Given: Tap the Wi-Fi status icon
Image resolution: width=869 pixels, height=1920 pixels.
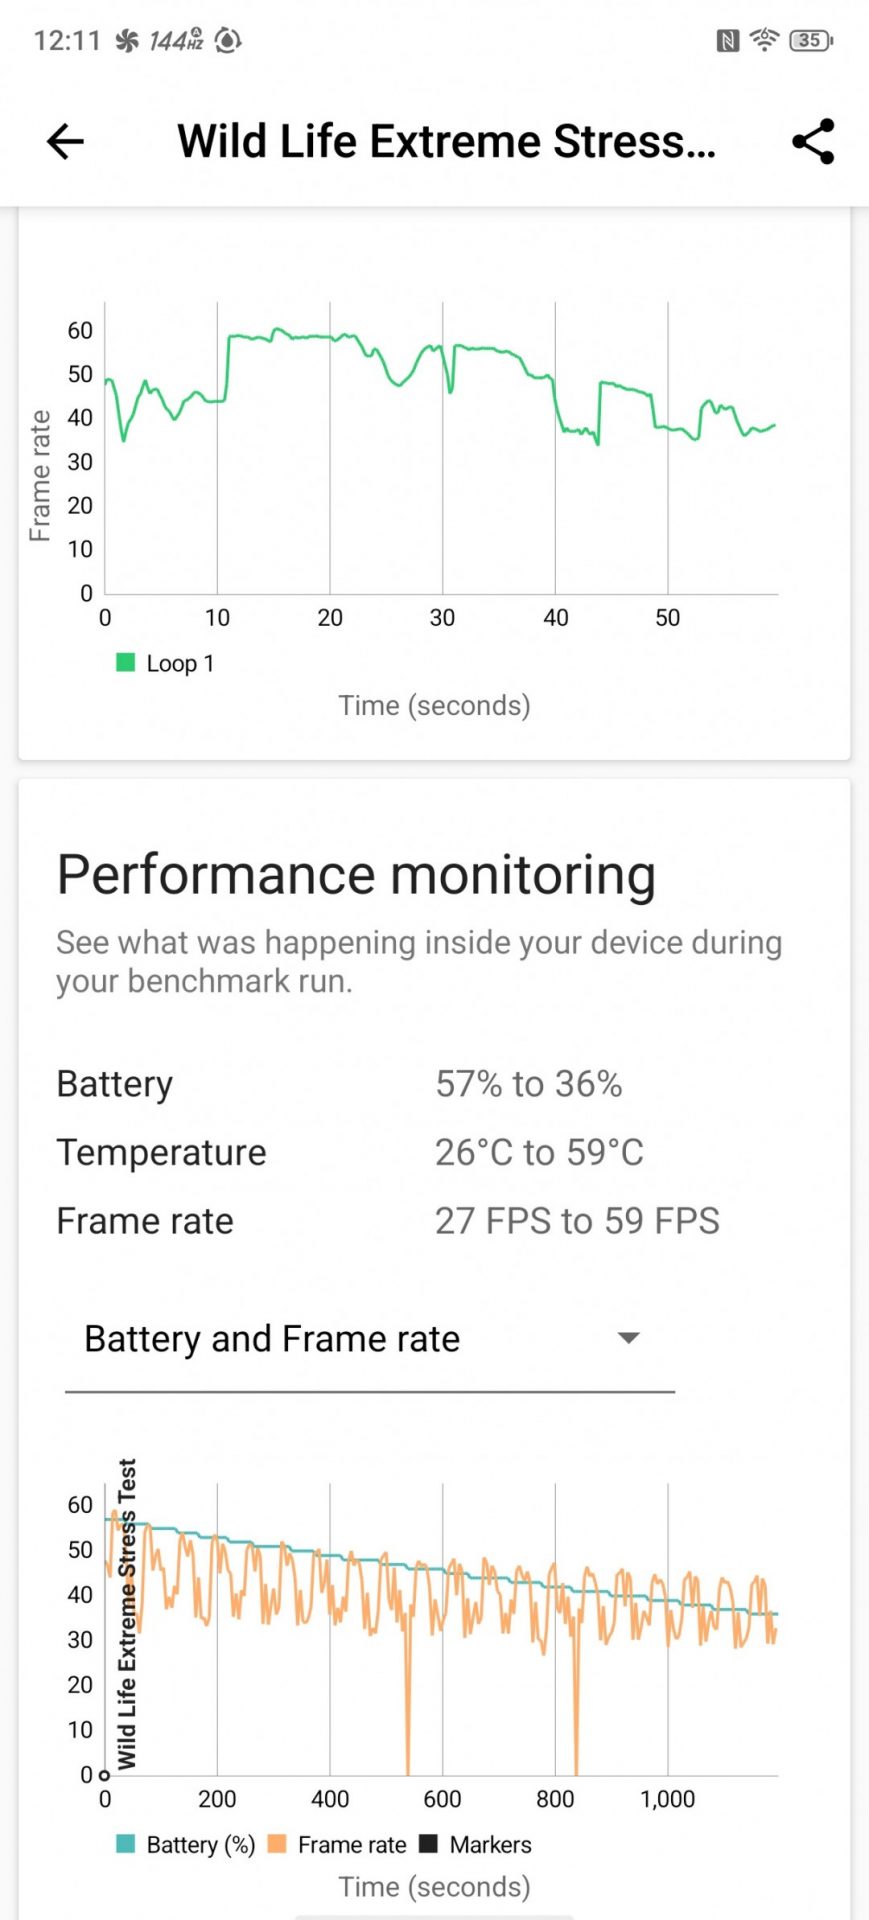Looking at the screenshot, I should click(764, 40).
